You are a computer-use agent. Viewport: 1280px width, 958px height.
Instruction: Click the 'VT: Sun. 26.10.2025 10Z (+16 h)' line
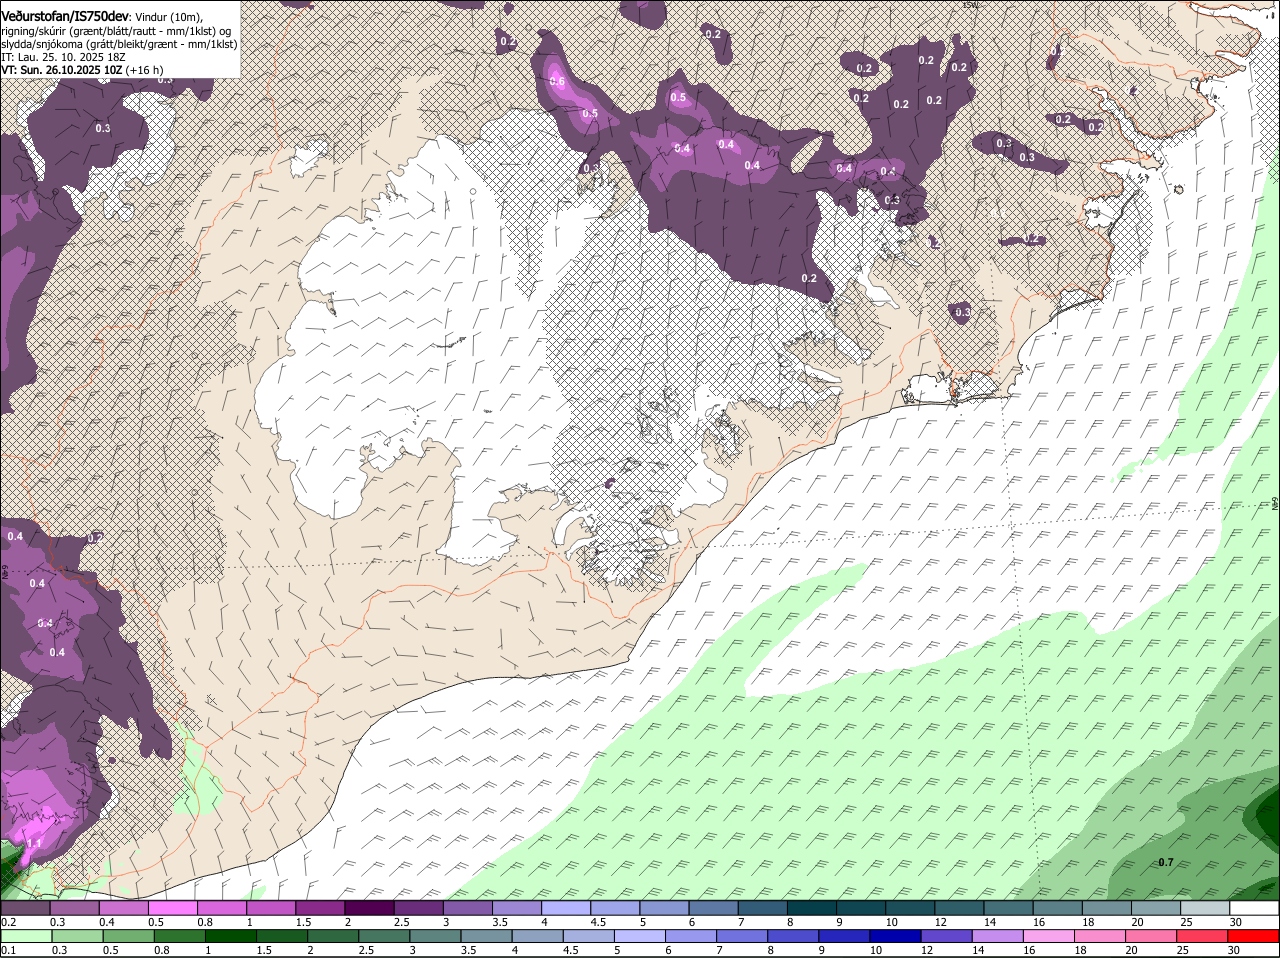tap(82, 70)
